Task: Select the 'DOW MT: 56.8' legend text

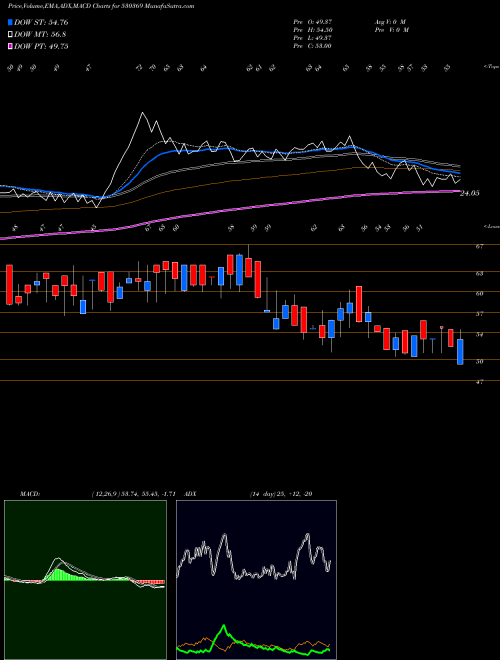Action: 40,35
